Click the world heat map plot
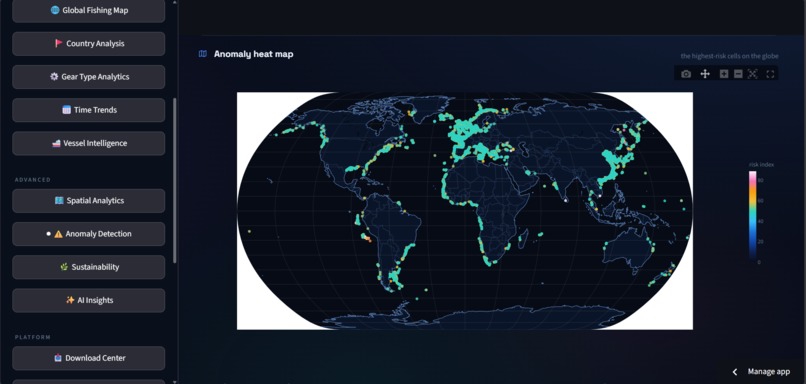 pos(465,211)
